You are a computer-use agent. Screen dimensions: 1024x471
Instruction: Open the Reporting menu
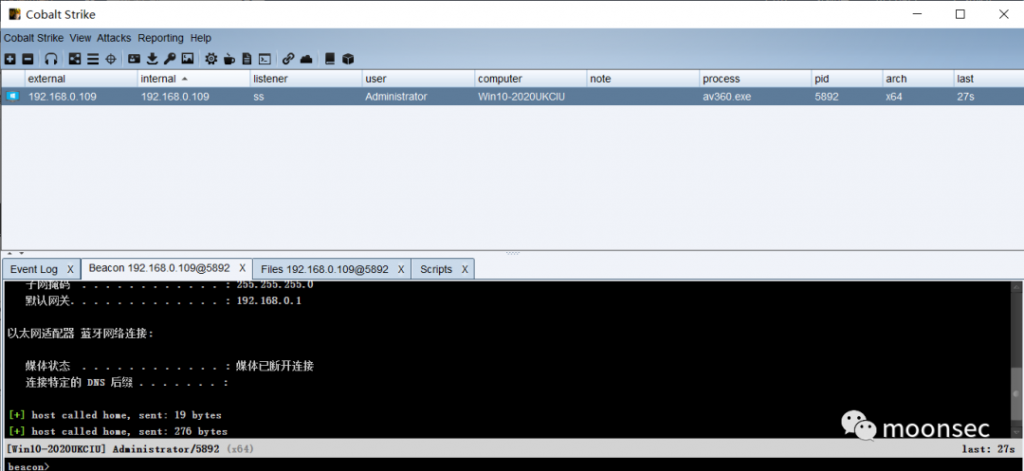tap(160, 38)
